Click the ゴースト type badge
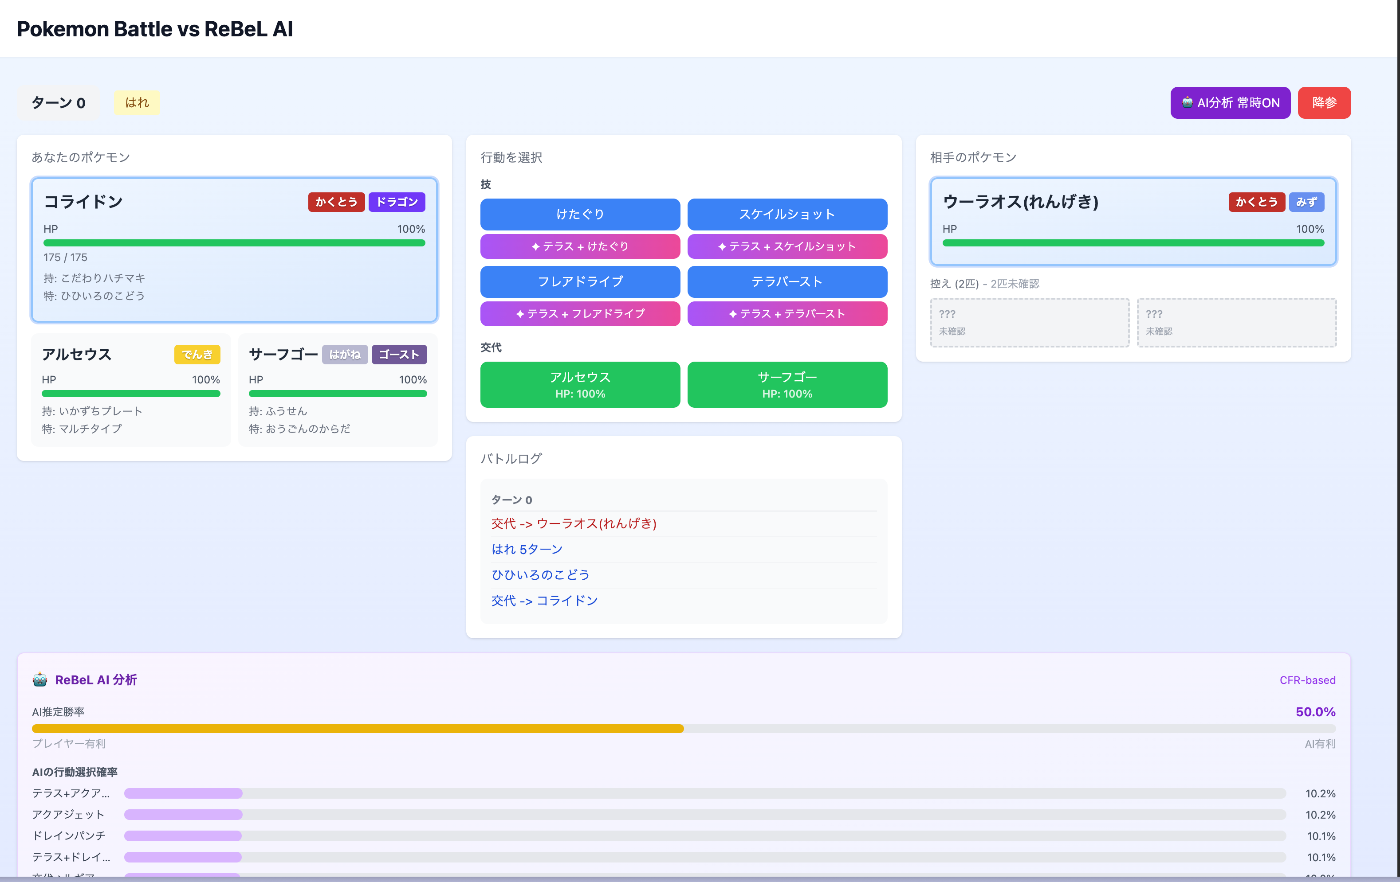1400x882 pixels. click(399, 354)
